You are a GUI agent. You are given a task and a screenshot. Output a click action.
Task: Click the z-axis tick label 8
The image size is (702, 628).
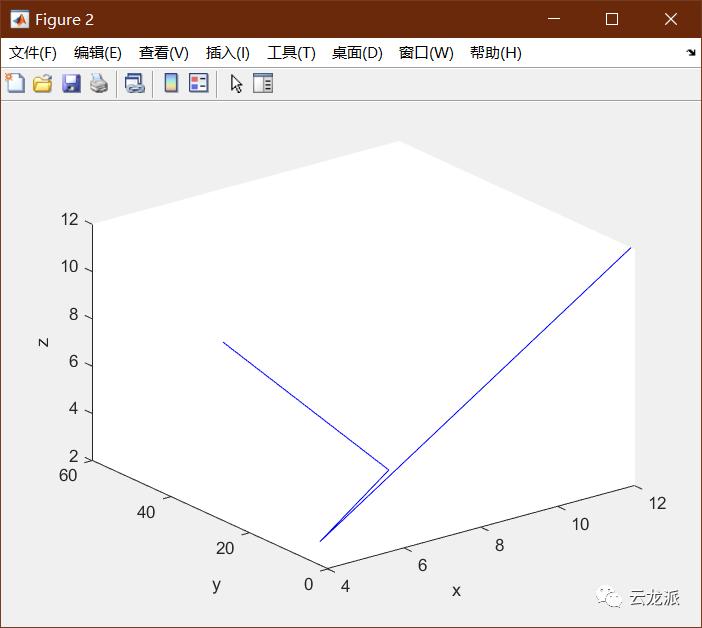73,314
